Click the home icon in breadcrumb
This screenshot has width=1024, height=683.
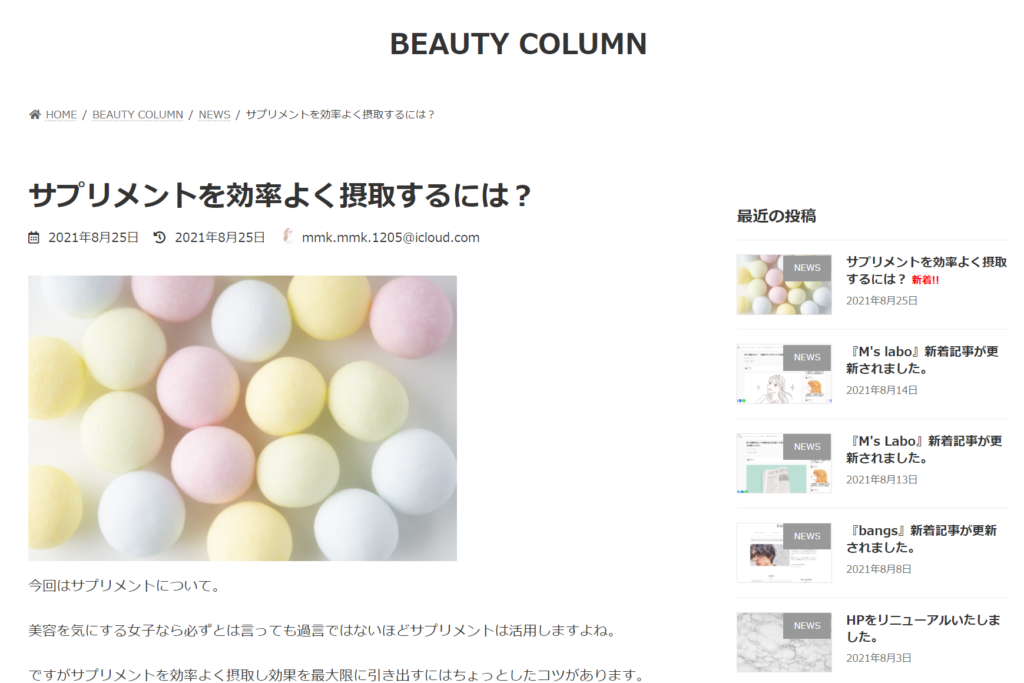click(x=35, y=114)
